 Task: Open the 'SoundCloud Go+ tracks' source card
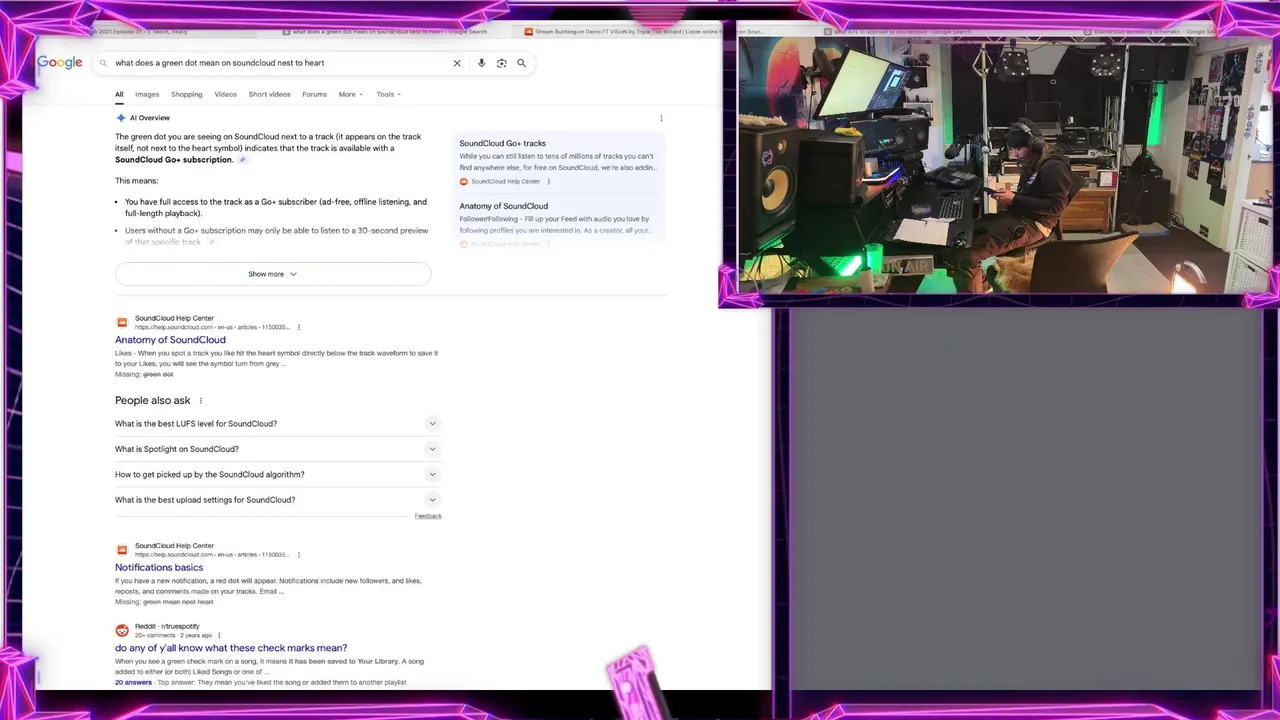click(x=558, y=162)
